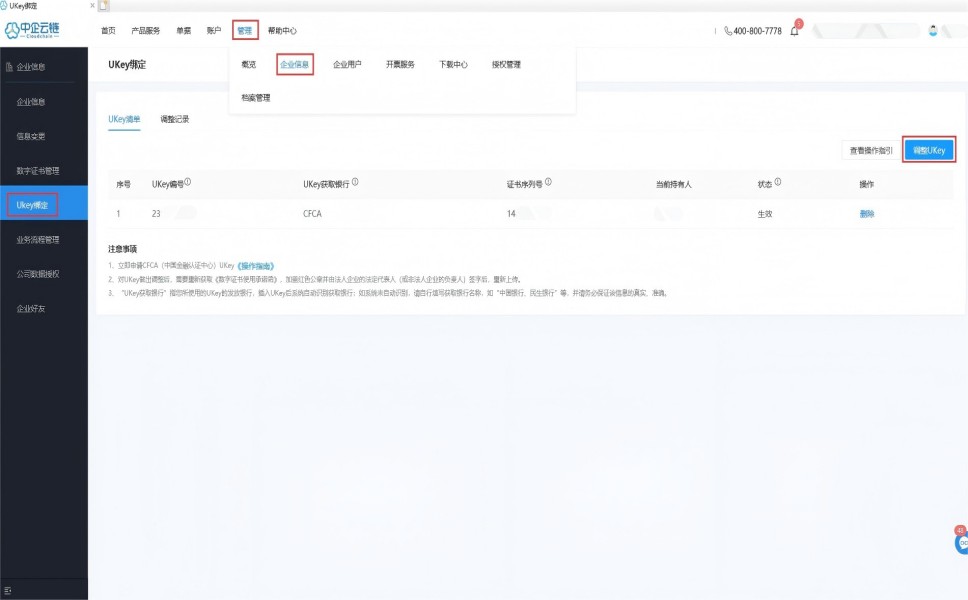The width and height of the screenshot is (968, 600).
Task: Click the notification bell icon
Action: click(x=795, y=32)
